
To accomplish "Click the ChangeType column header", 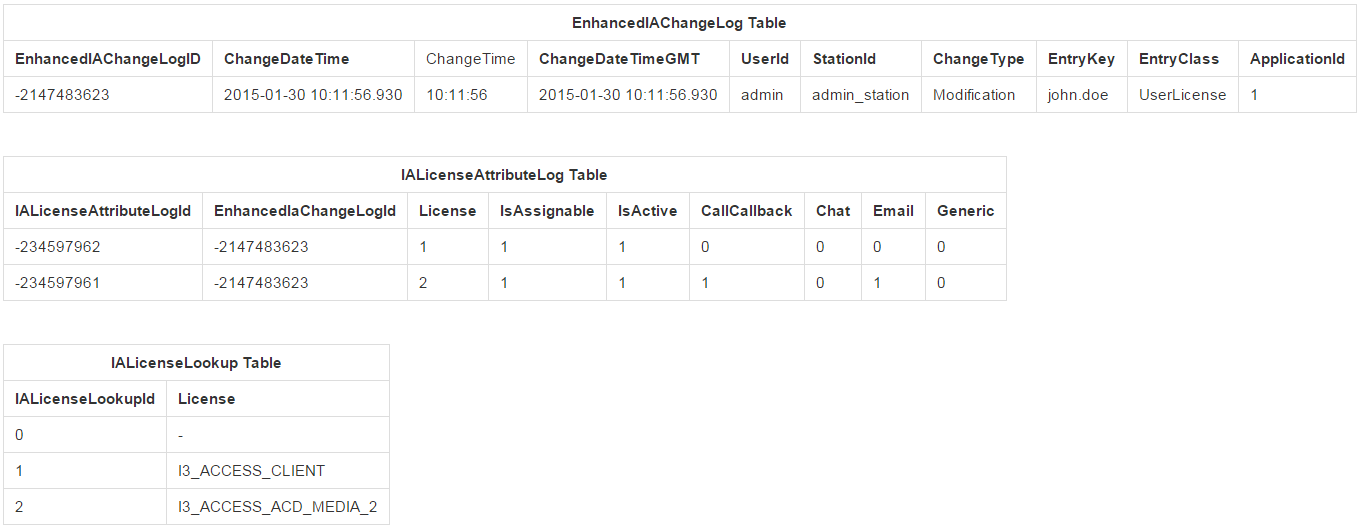I will [978, 59].
